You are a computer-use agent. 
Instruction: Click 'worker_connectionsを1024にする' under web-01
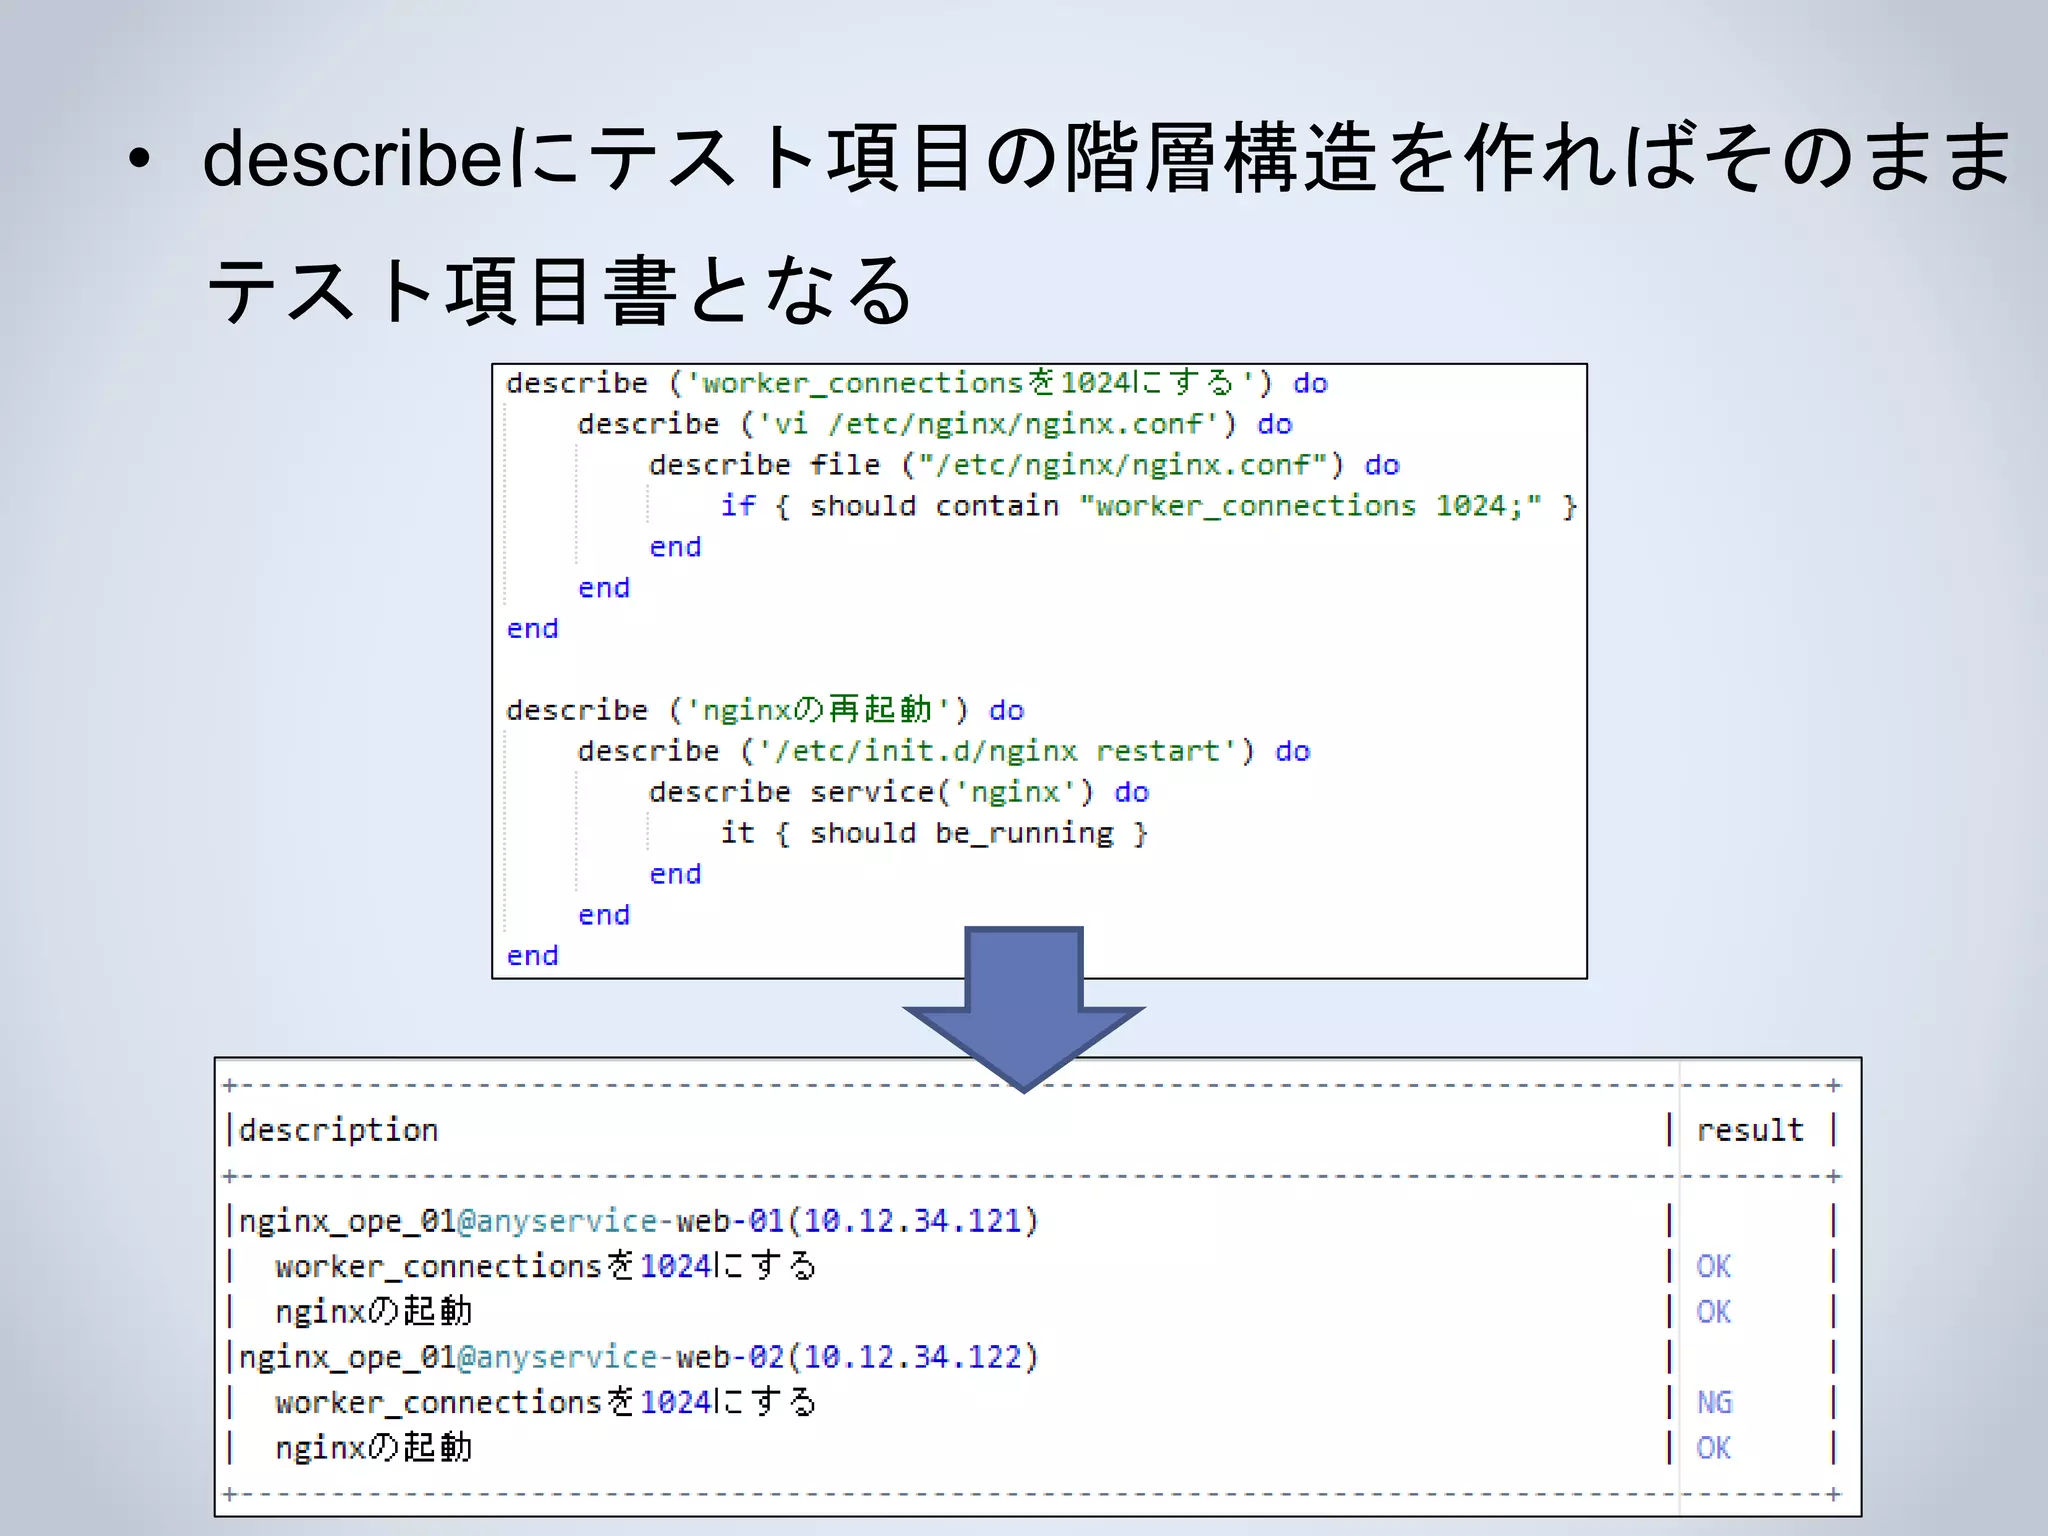pyautogui.click(x=546, y=1266)
